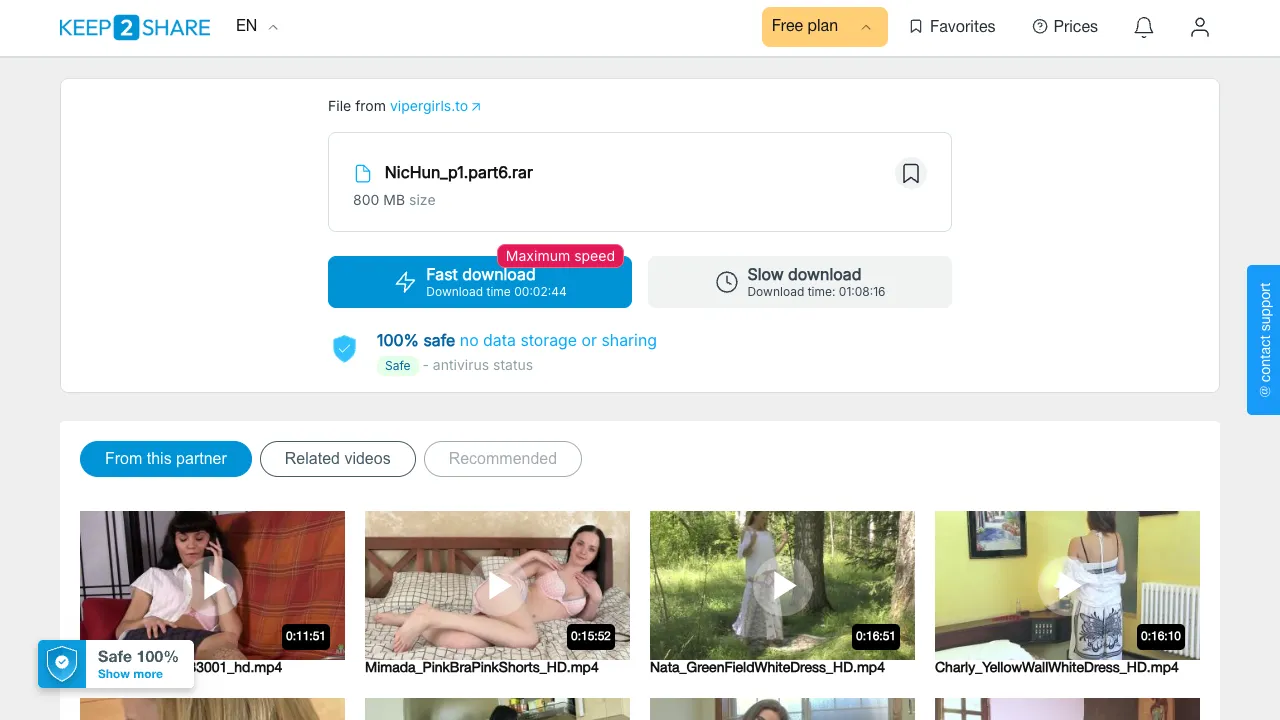The image size is (1280, 720).
Task: Expand the EN language selector
Action: [x=257, y=27]
